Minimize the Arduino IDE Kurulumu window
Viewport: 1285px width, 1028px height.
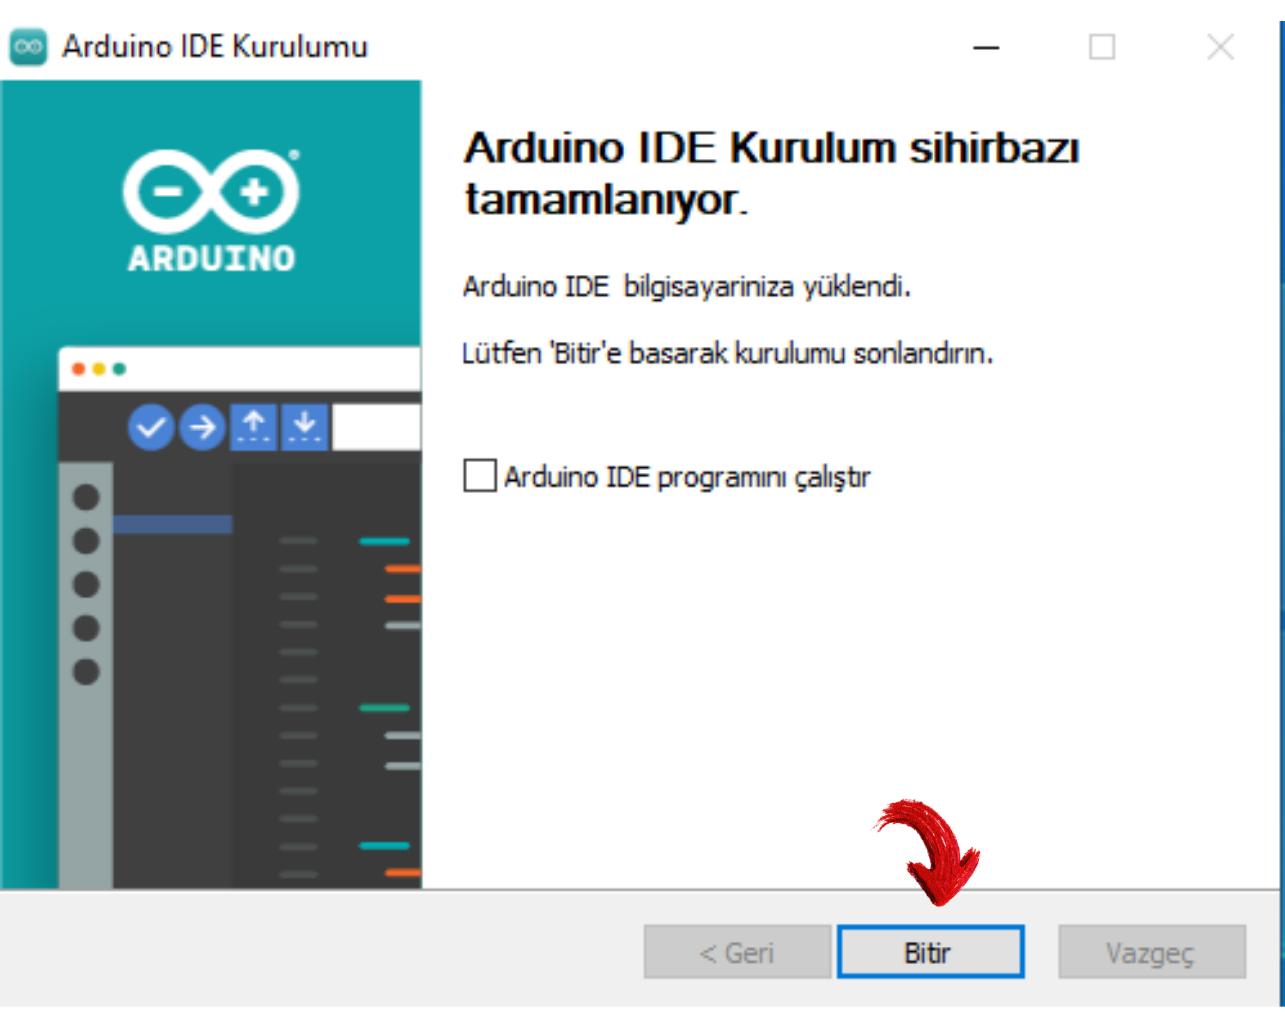(986, 47)
